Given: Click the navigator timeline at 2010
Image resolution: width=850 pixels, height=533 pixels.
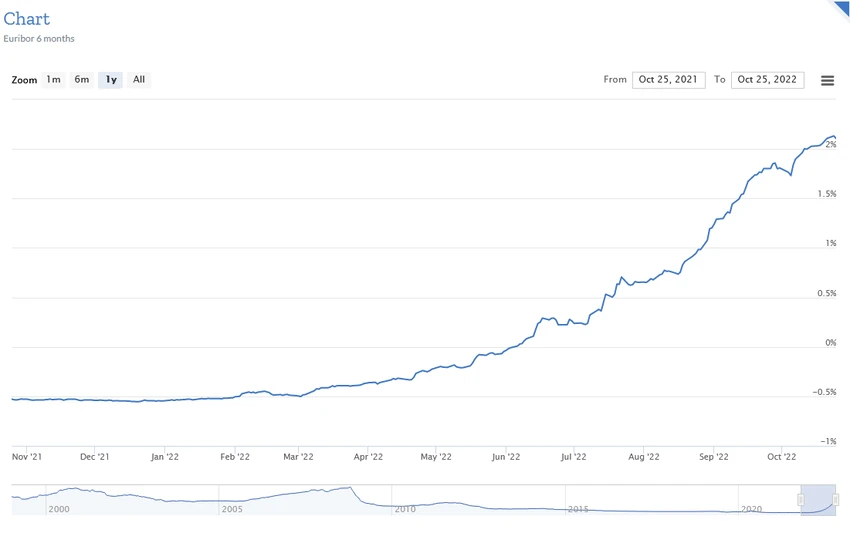Looking at the screenshot, I should point(405,509).
